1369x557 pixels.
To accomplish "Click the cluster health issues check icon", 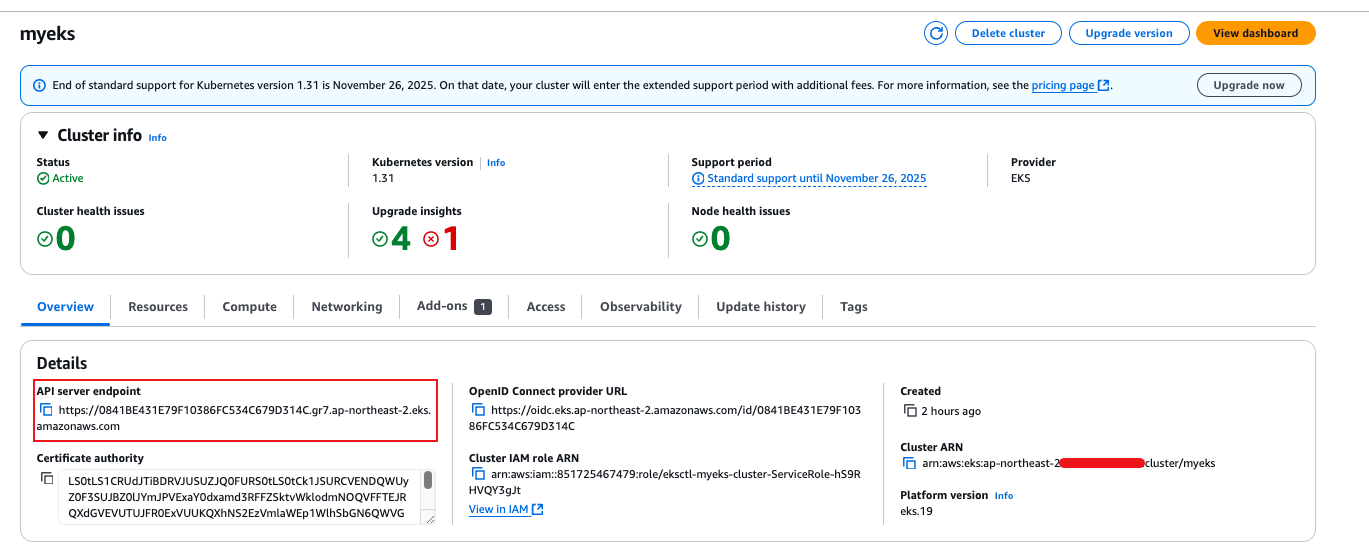I will click(x=45, y=239).
